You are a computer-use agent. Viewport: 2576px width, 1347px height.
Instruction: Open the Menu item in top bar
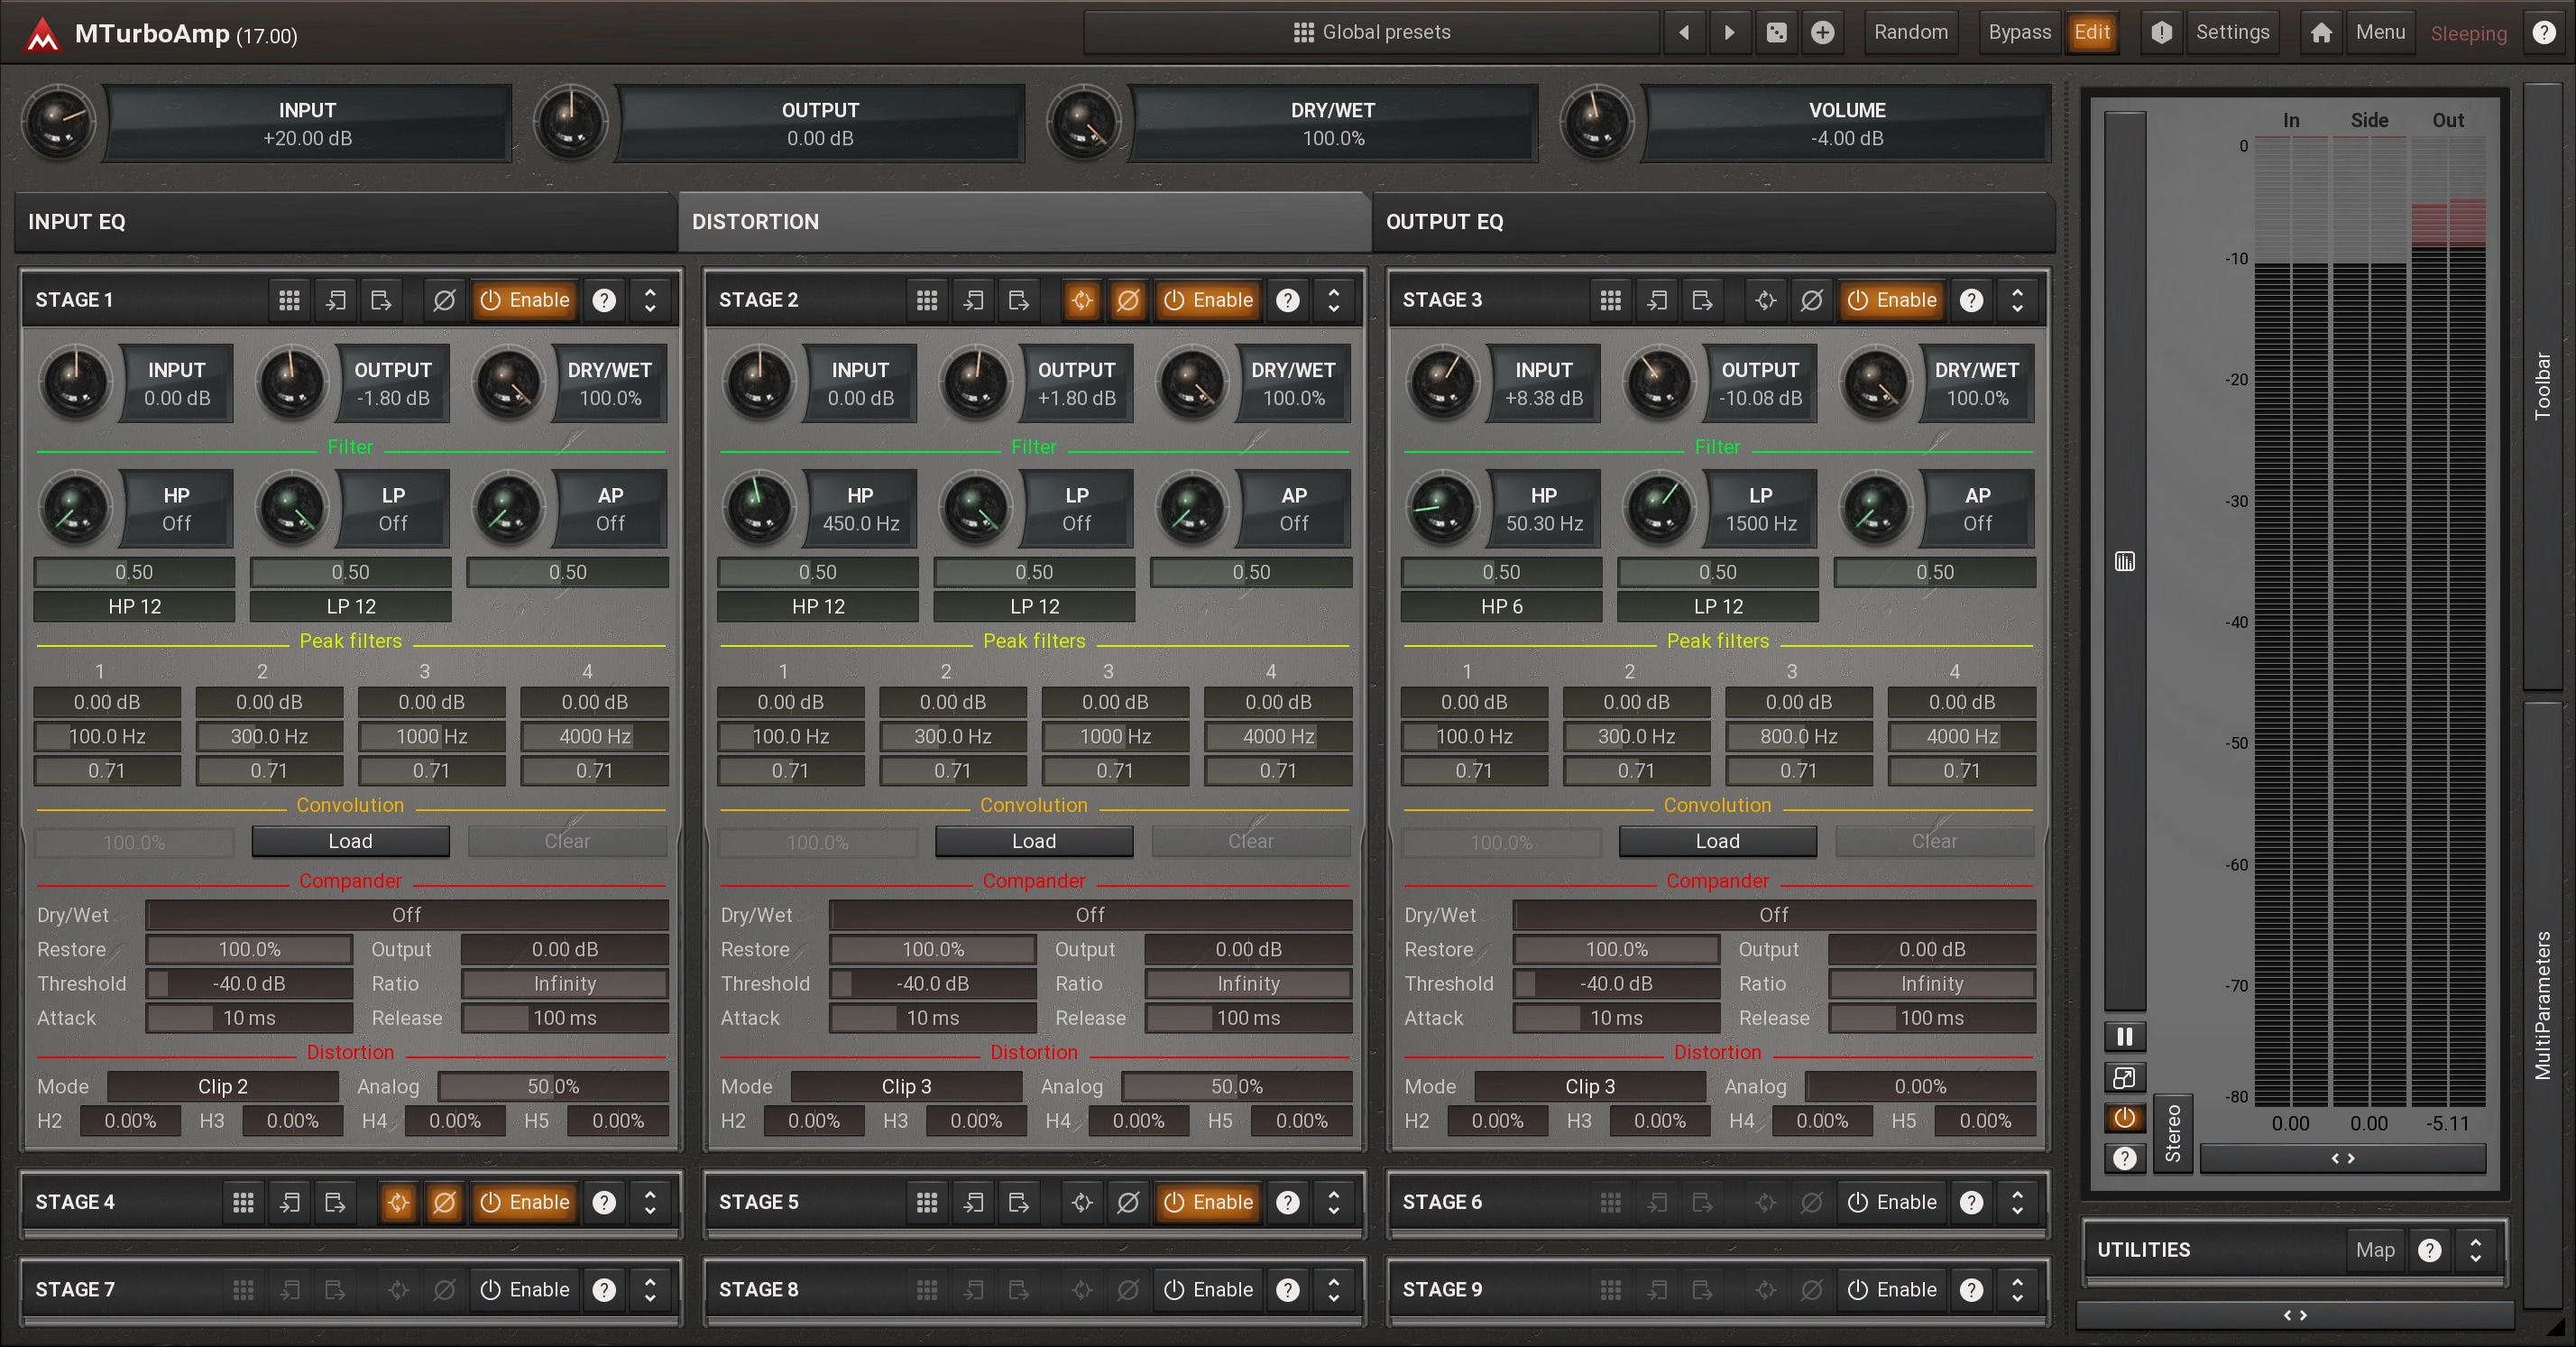point(2379,33)
